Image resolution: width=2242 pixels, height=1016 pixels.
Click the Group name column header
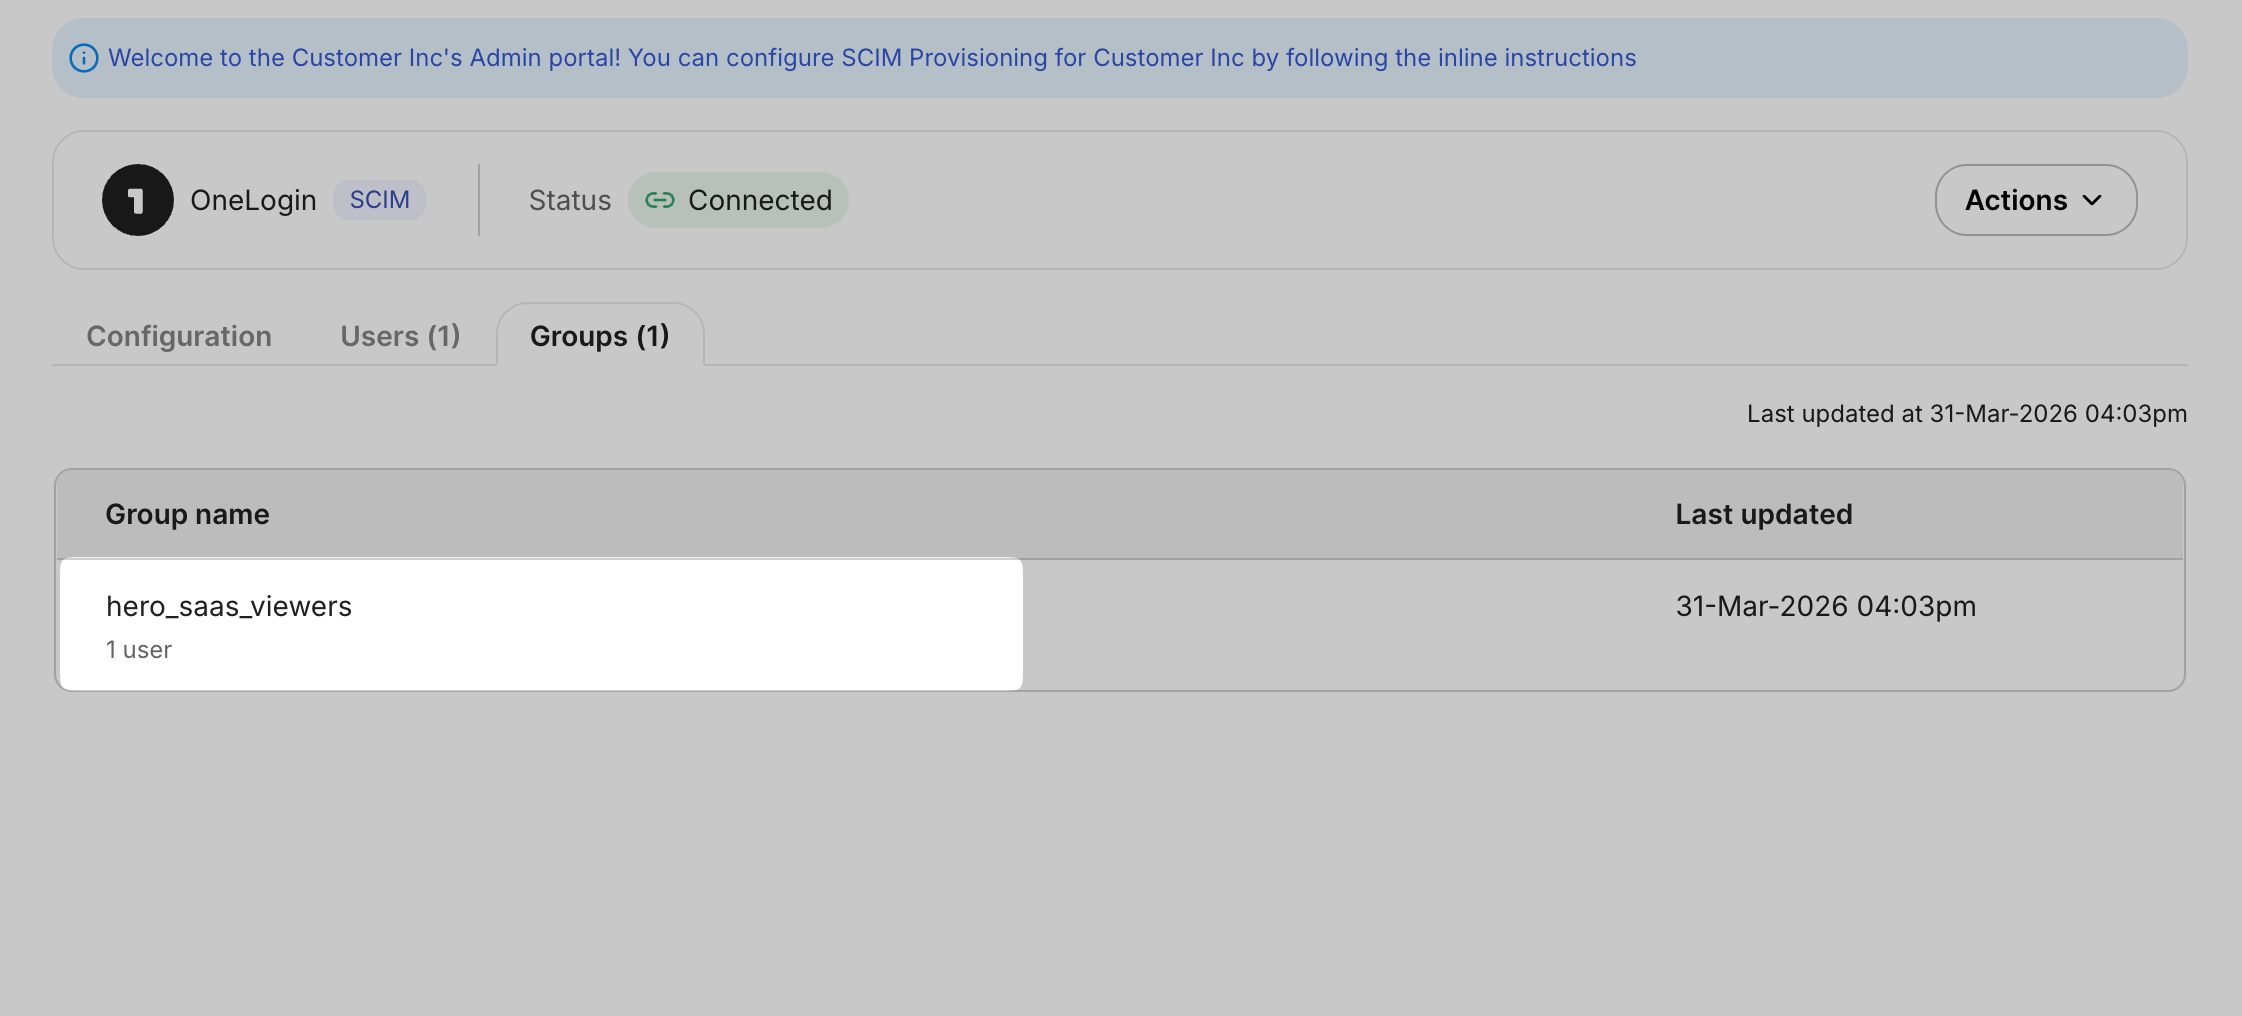[x=186, y=514]
